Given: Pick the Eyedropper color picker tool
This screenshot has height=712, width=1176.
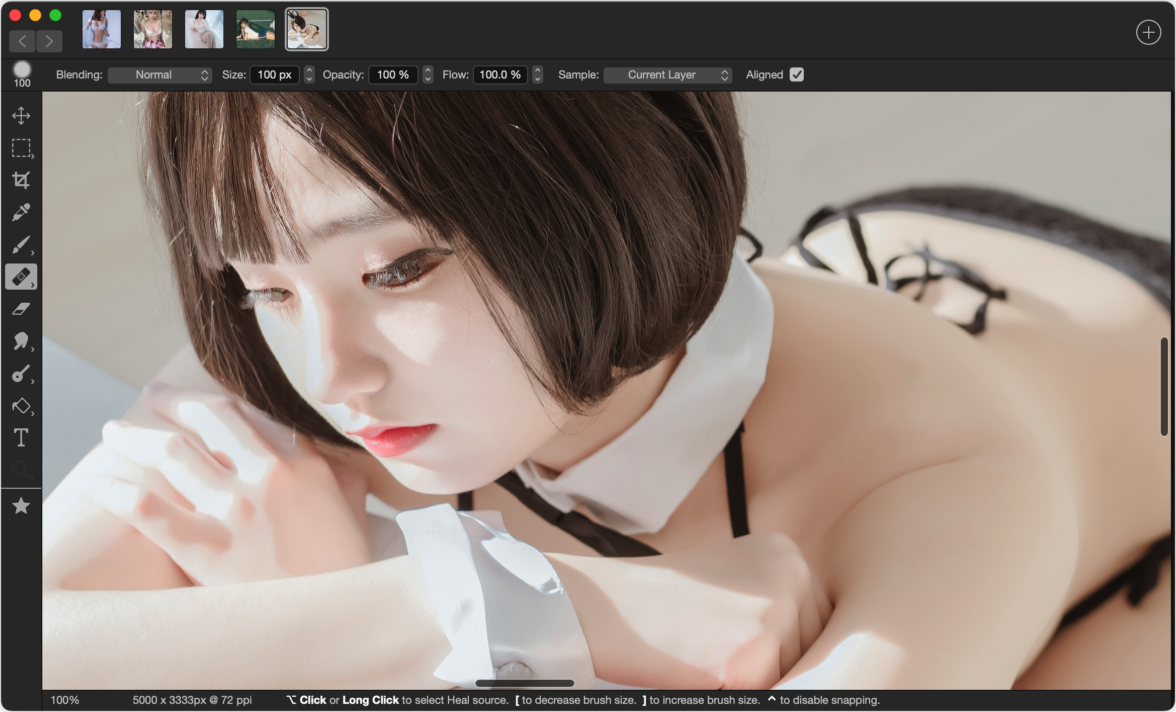Looking at the screenshot, I should tap(21, 212).
